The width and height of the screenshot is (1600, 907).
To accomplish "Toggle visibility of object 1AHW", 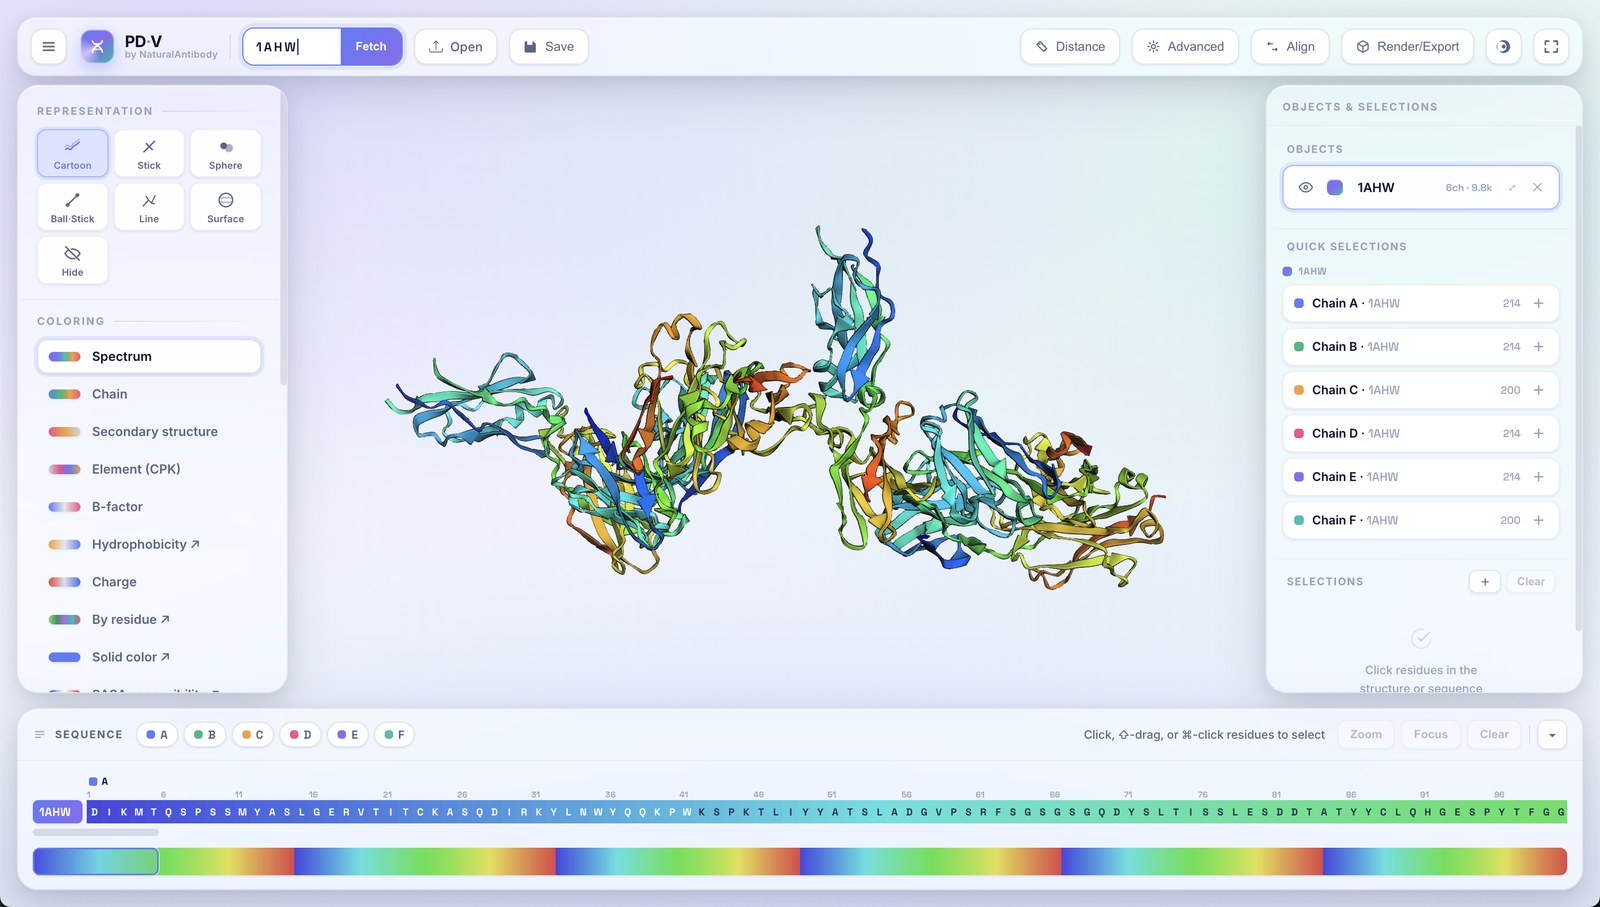I will pos(1305,187).
